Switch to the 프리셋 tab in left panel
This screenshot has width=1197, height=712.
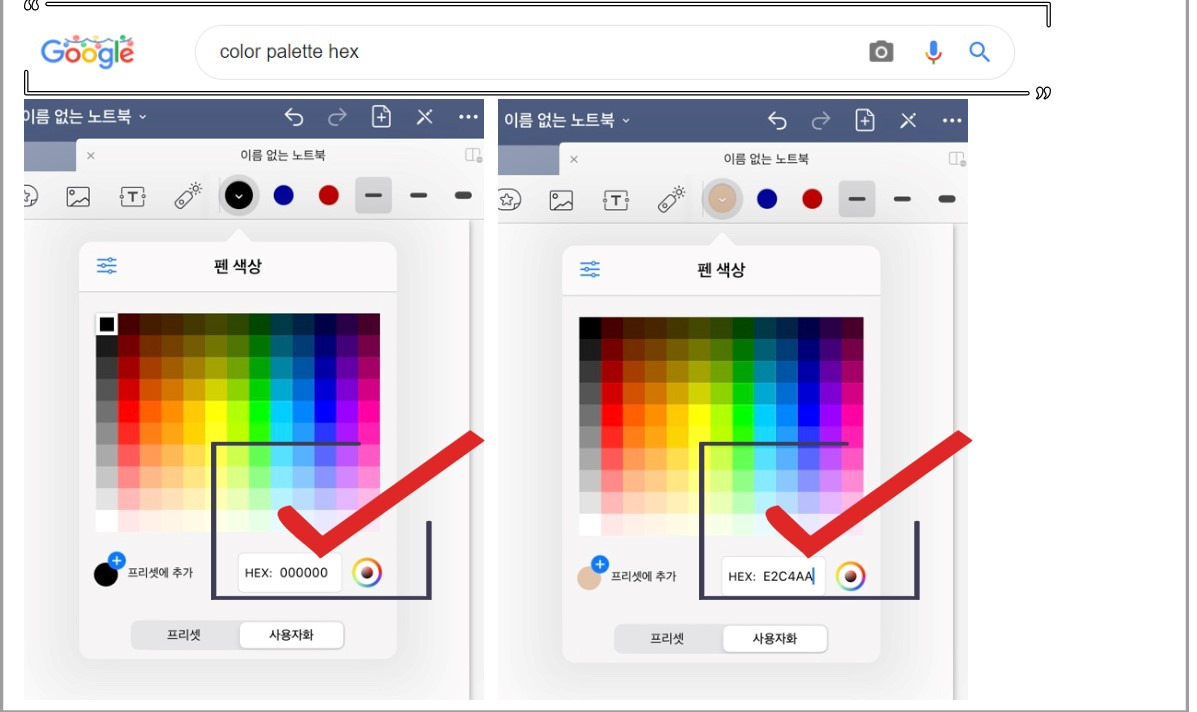(184, 635)
